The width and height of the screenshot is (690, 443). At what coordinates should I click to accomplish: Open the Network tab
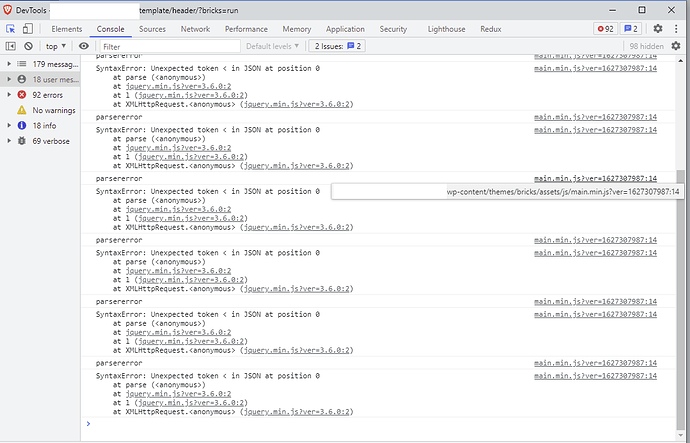click(195, 29)
